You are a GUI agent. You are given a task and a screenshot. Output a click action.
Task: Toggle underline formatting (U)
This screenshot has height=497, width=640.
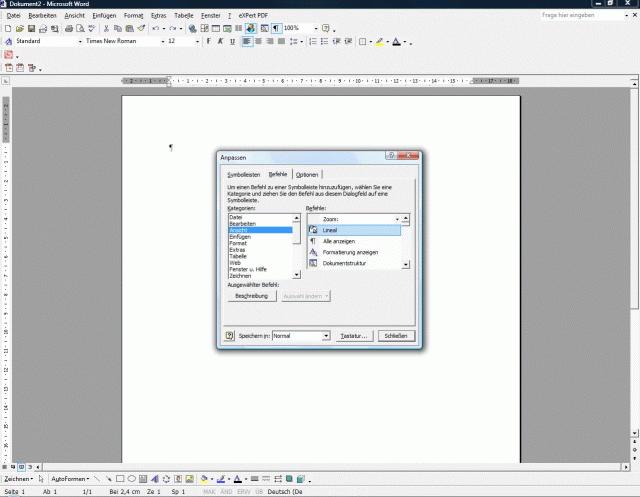232,42
